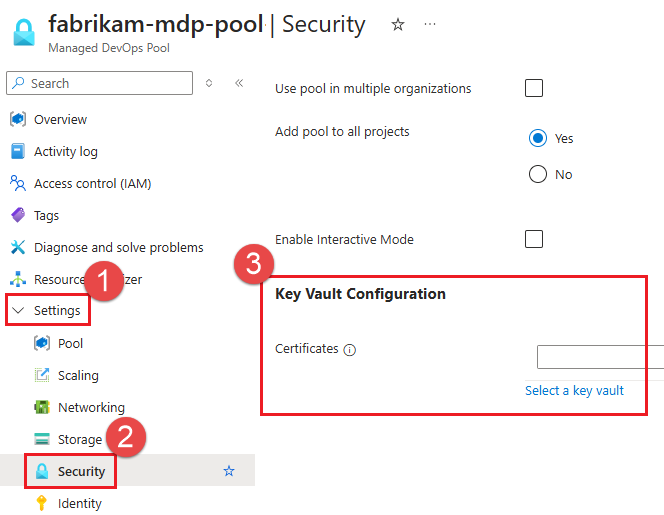Collapse the Settings section chevron
This screenshot has height=515, width=664.
pos(18,310)
